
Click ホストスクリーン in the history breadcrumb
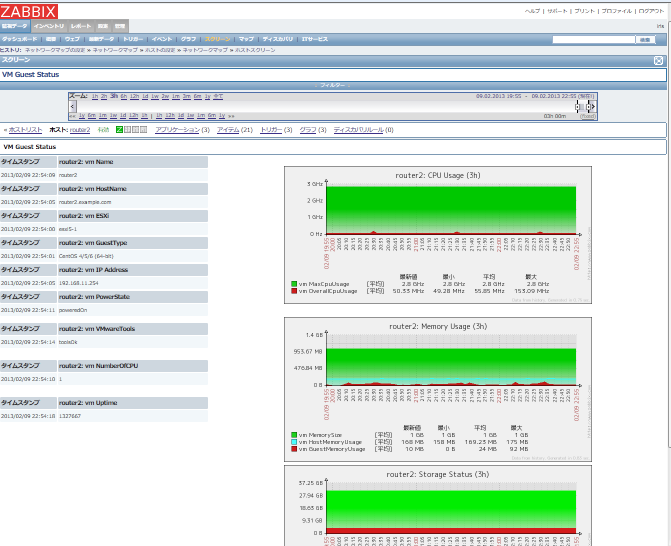click(255, 50)
